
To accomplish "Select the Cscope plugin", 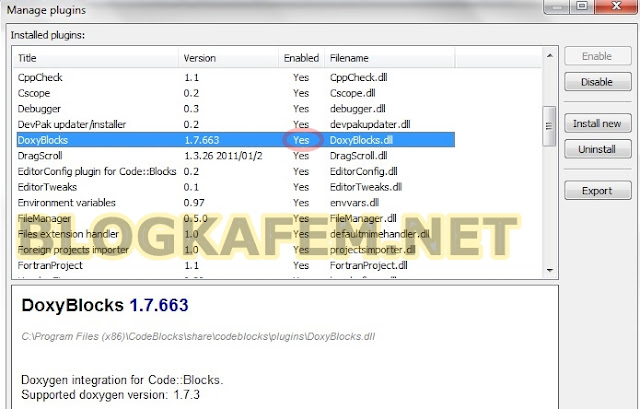I will click(236, 93).
